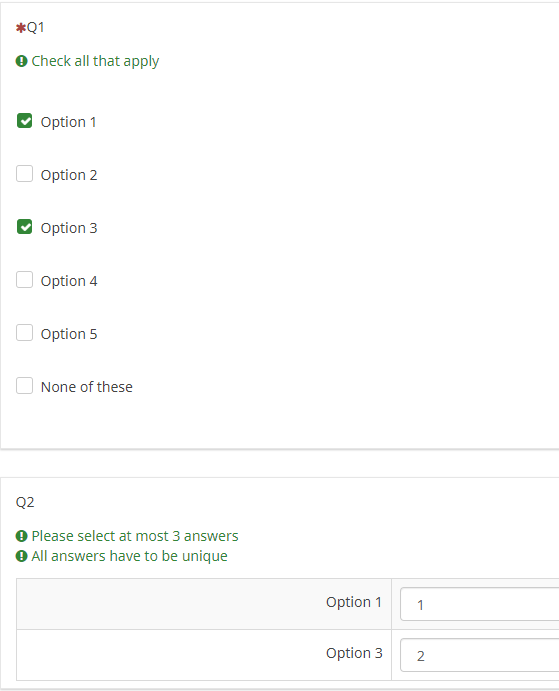Viewport: 559px width, 691px height.
Task: Click the Q2 question title
Action: coord(25,502)
